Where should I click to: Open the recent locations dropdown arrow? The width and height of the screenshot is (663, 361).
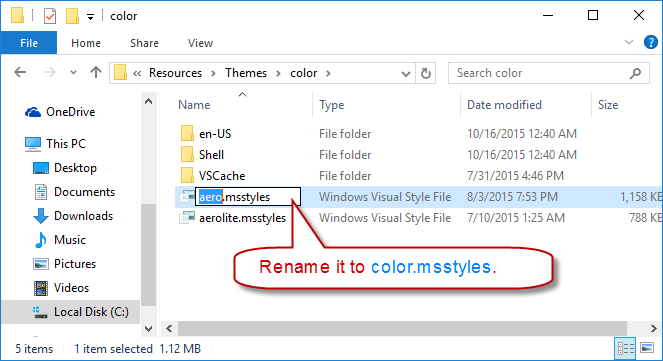73,73
